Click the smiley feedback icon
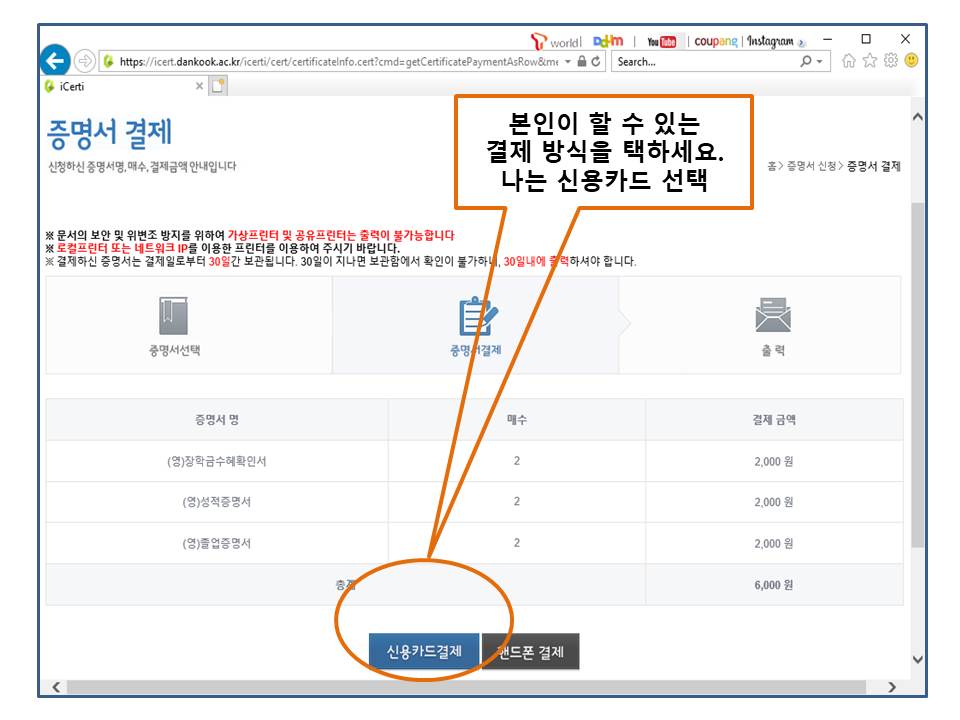 (x=911, y=61)
